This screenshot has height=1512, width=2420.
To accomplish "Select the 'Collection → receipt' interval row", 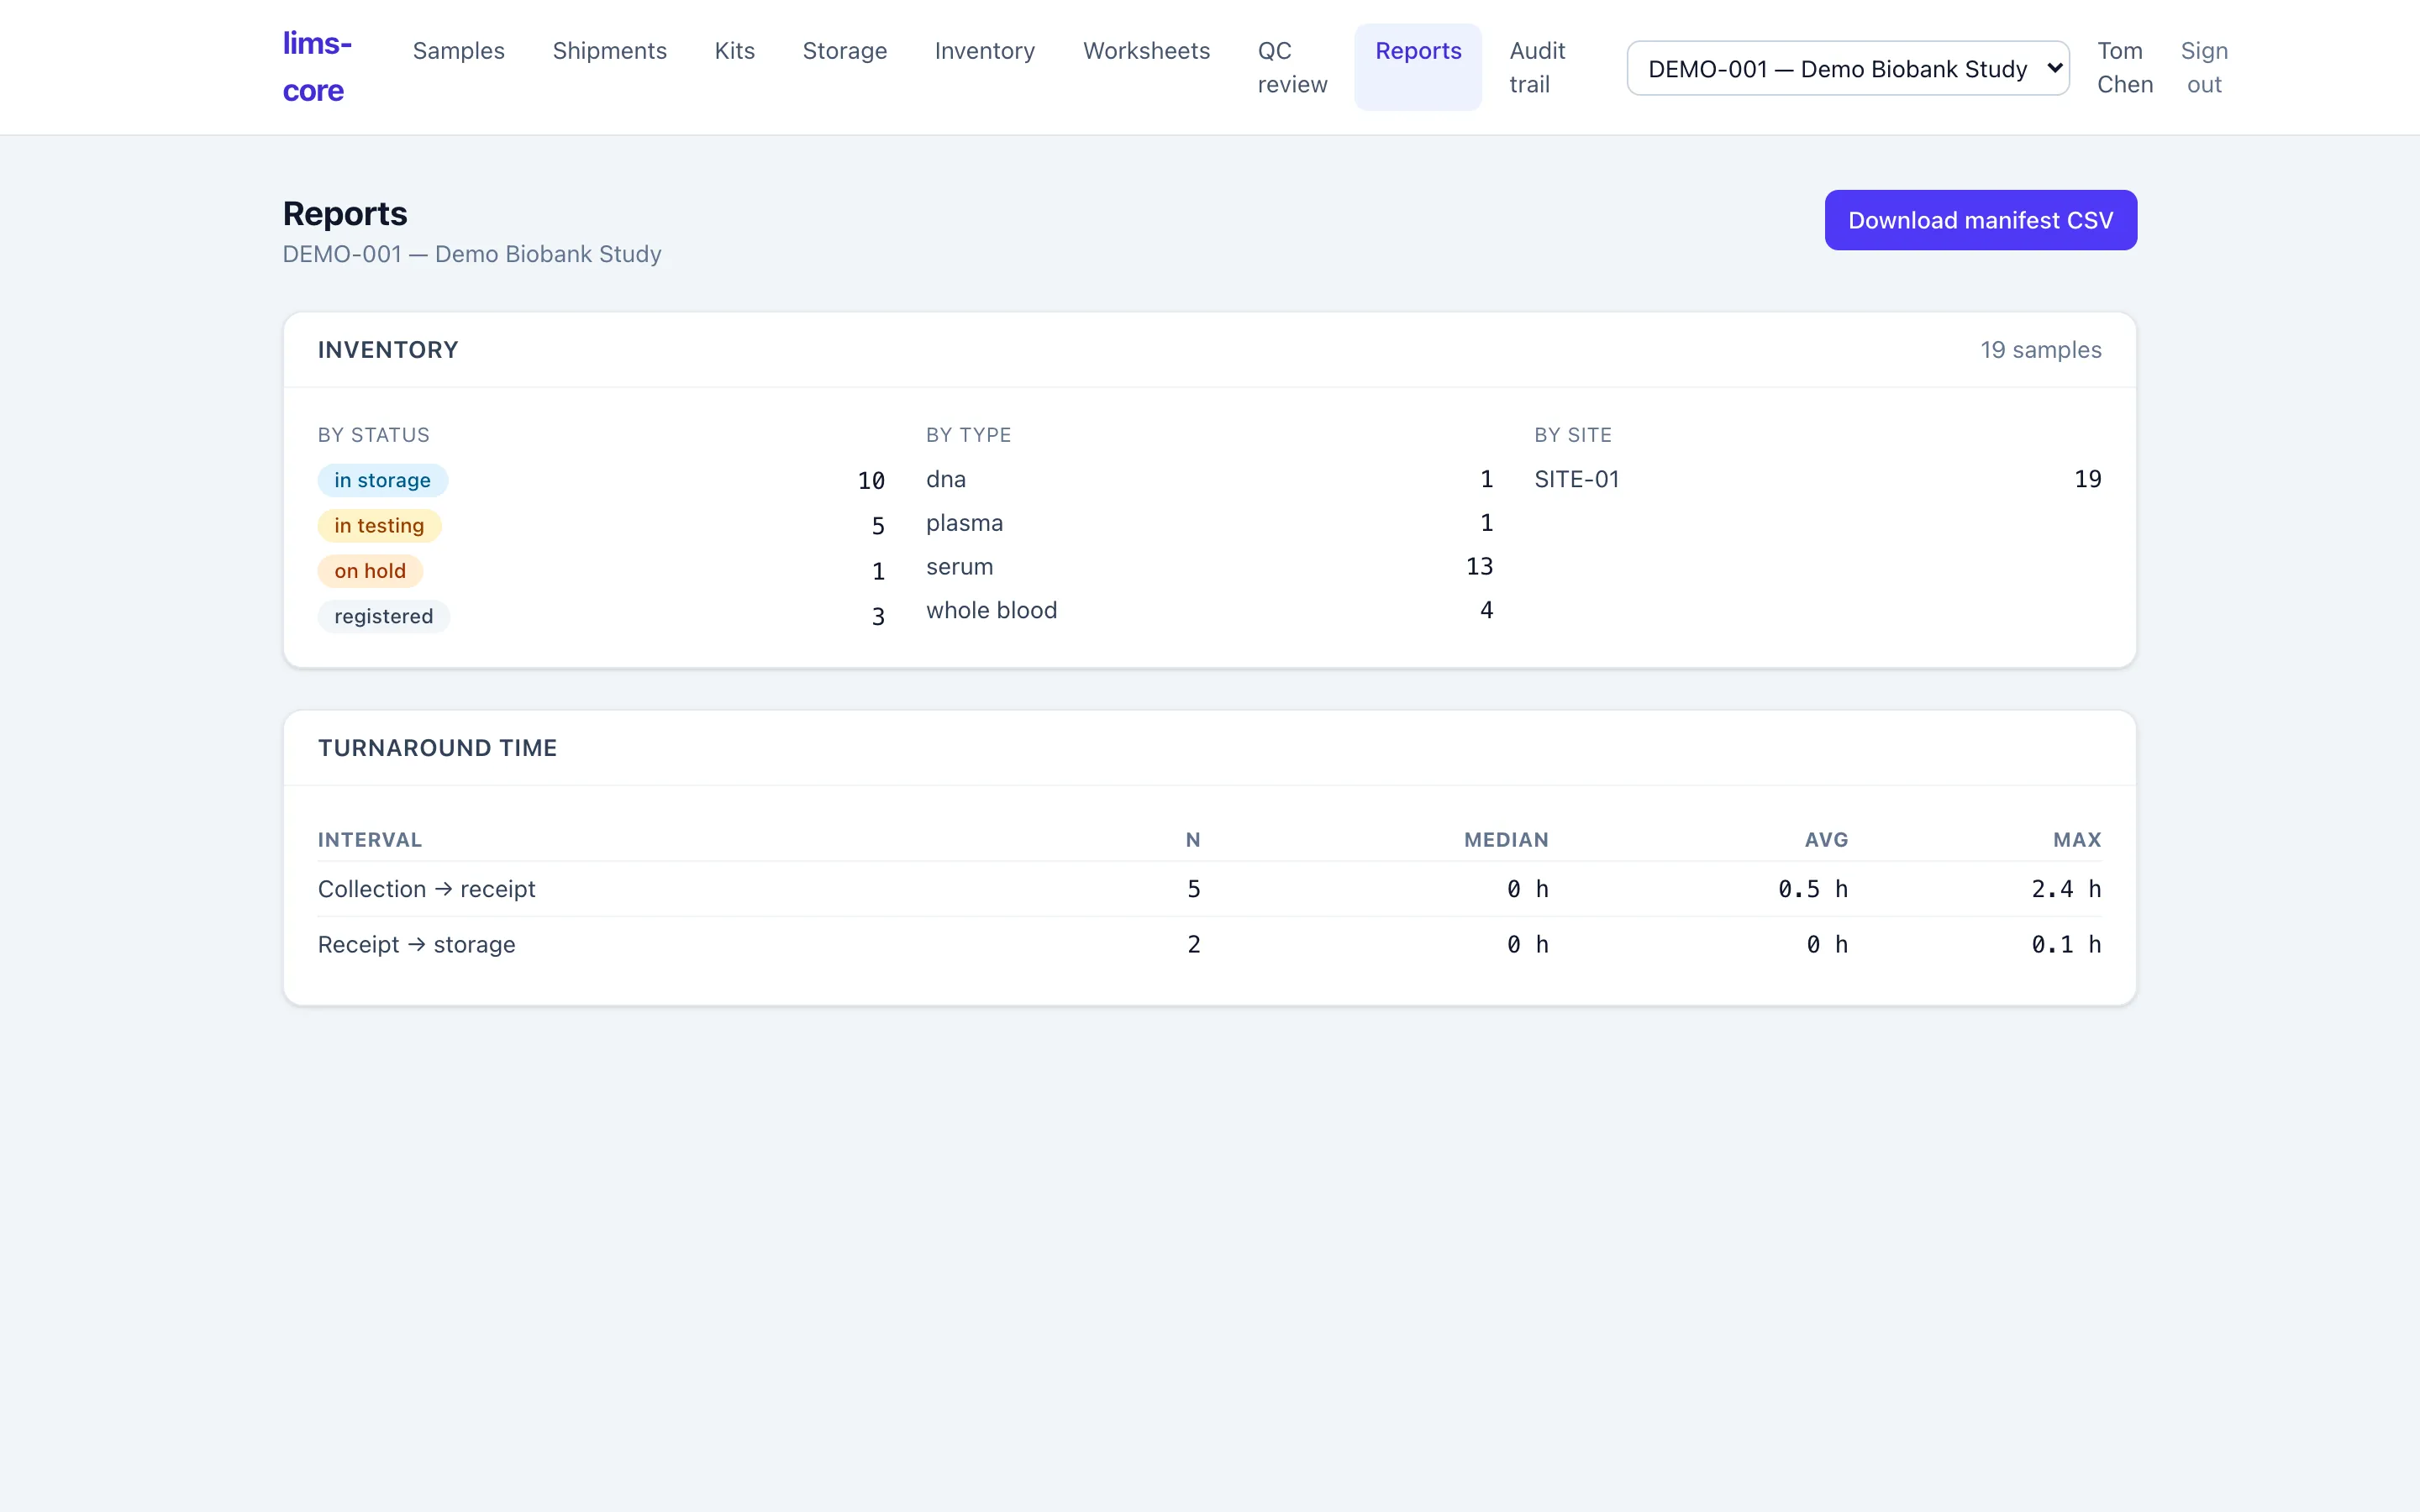I will (x=1209, y=889).
